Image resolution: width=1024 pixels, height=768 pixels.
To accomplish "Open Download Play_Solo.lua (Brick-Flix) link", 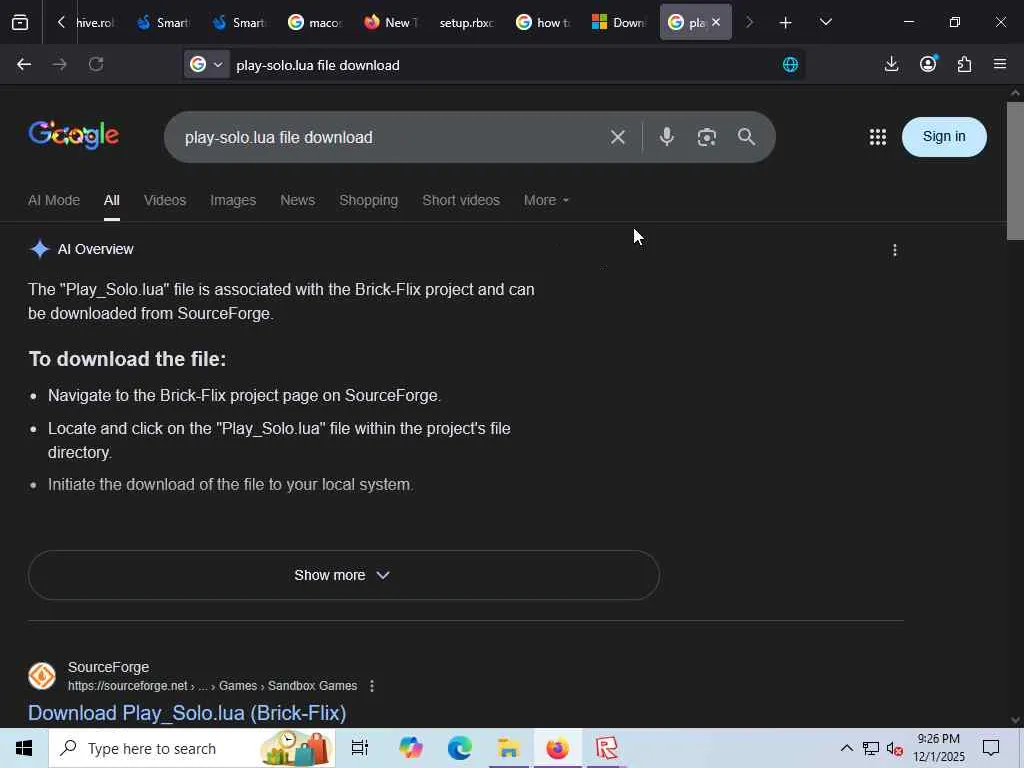I will click(x=187, y=713).
